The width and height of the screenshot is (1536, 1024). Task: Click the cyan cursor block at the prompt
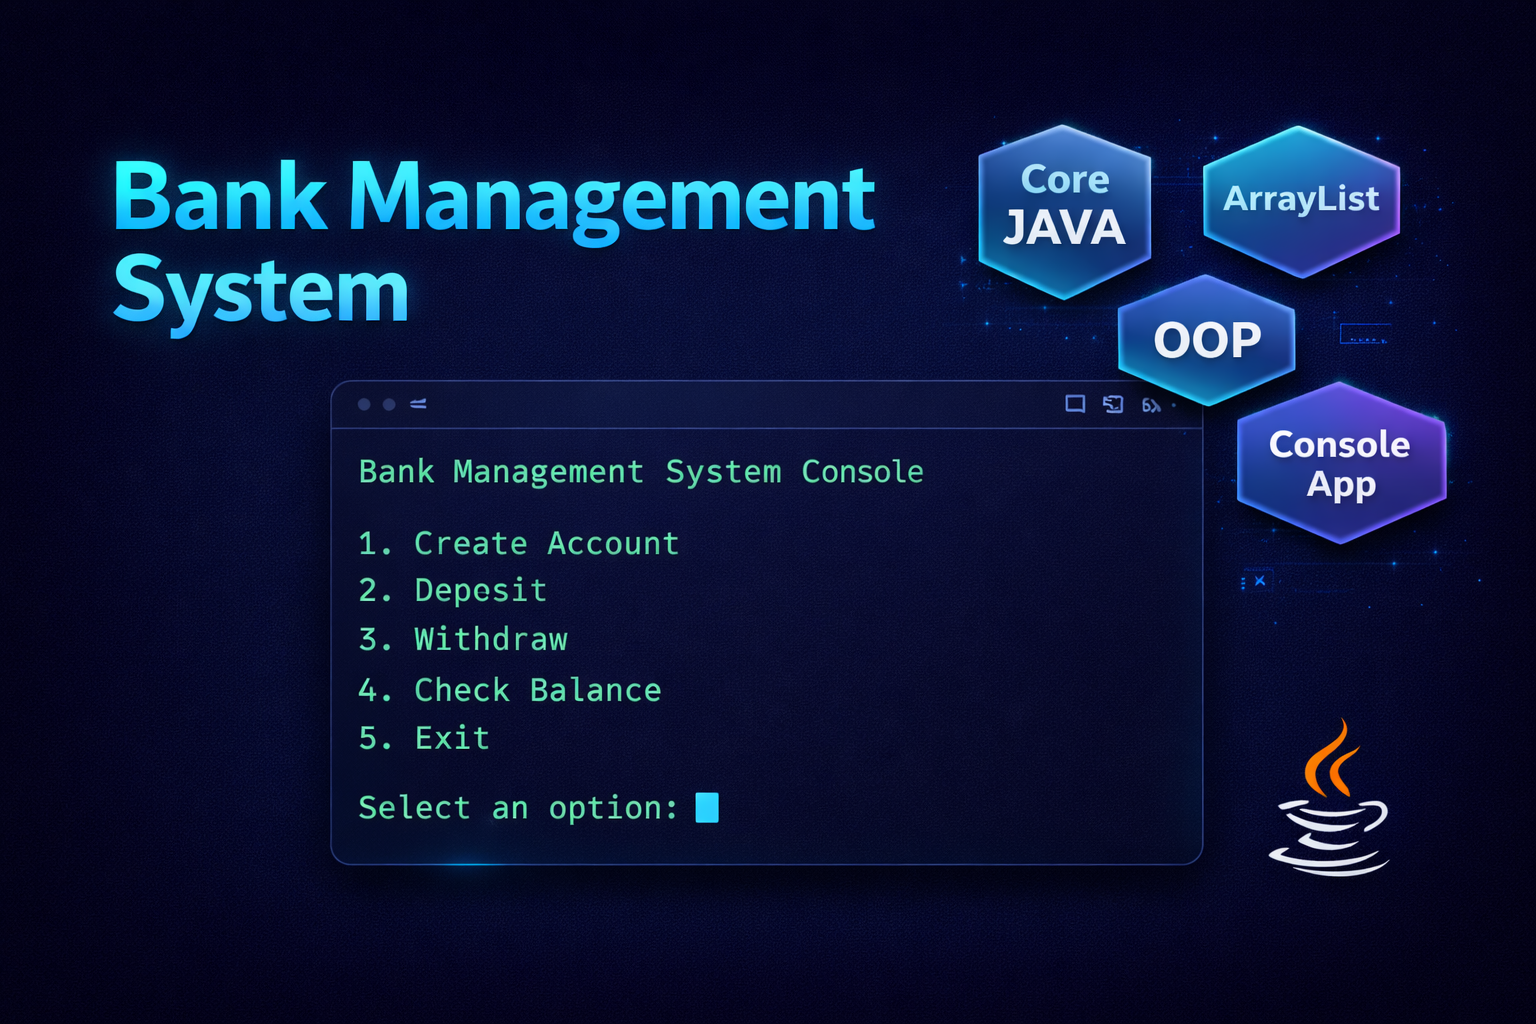coord(706,806)
